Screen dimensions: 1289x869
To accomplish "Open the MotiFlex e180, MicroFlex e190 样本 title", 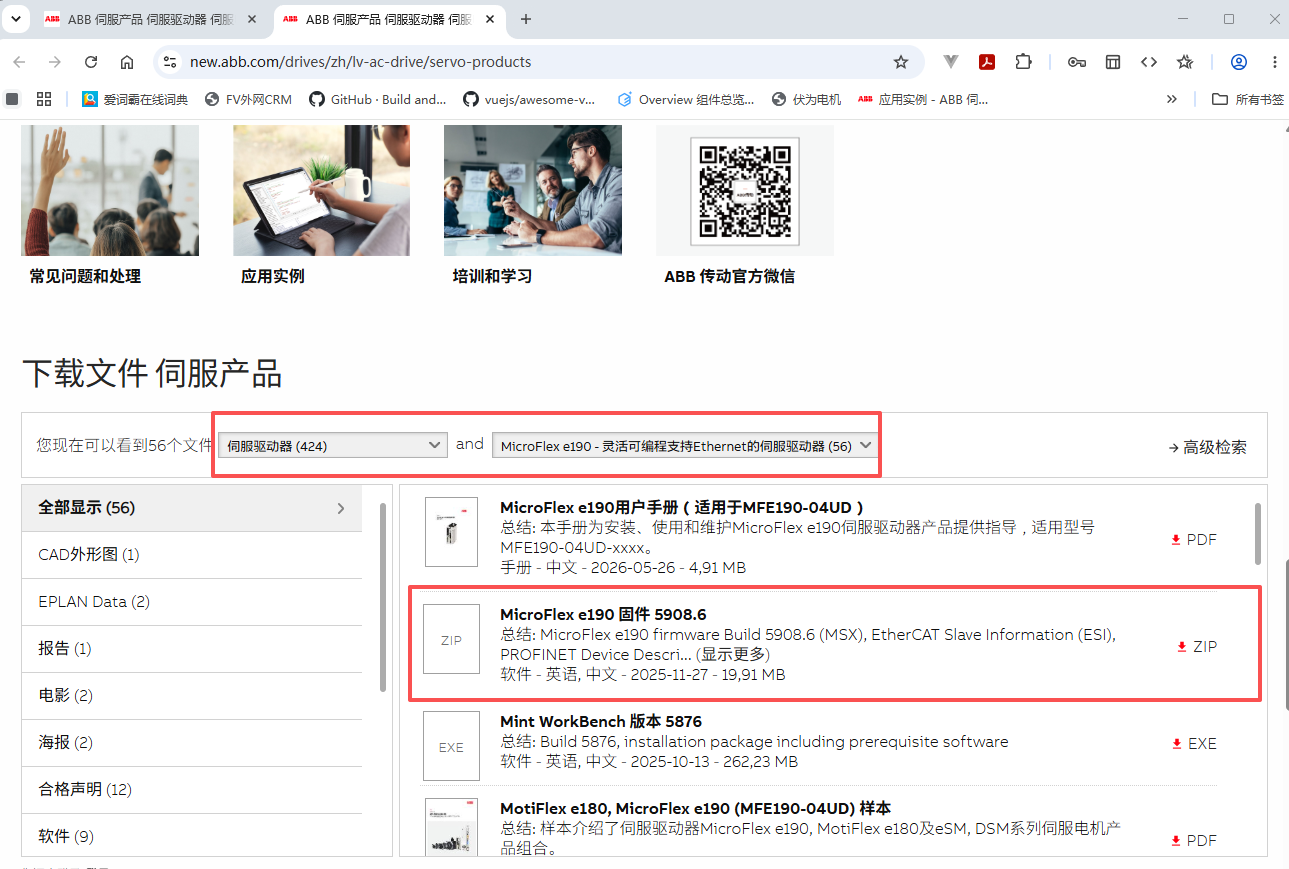I will [695, 808].
